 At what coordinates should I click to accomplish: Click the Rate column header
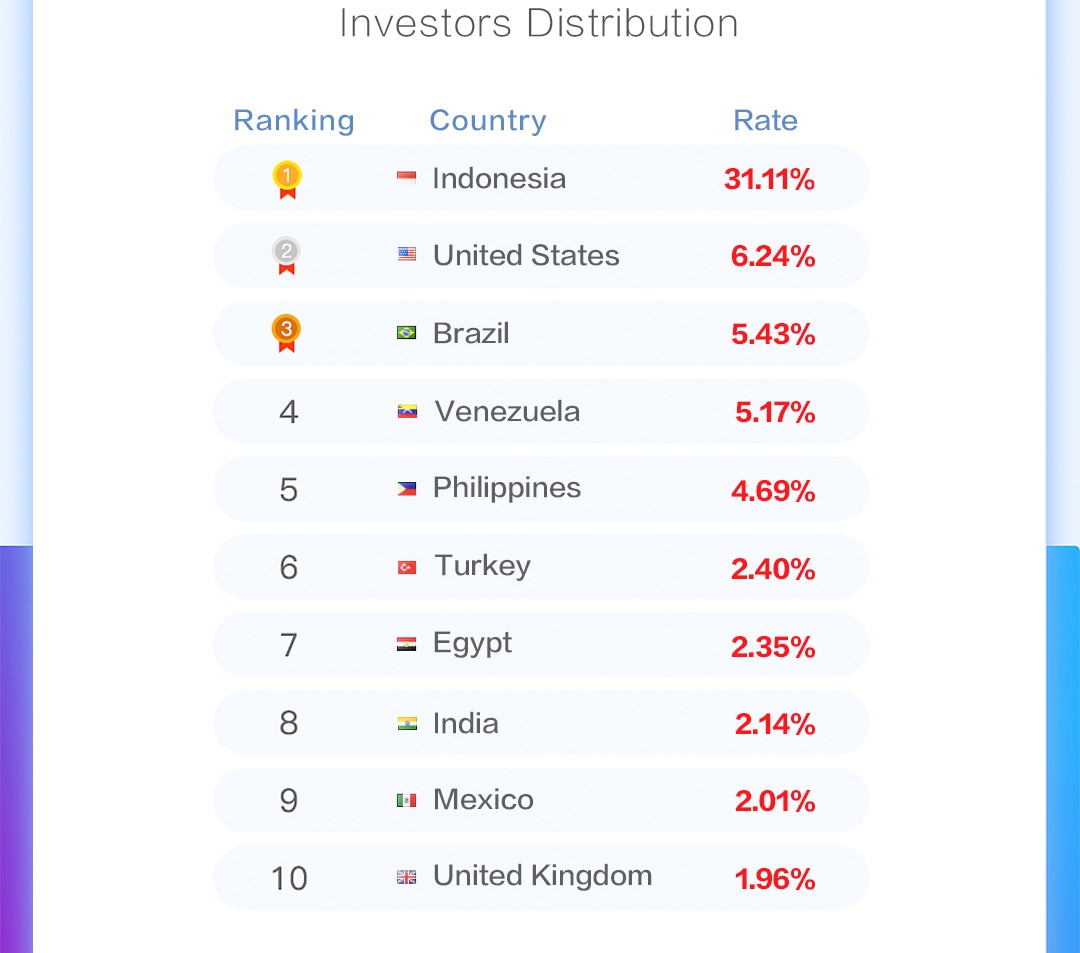click(x=766, y=120)
